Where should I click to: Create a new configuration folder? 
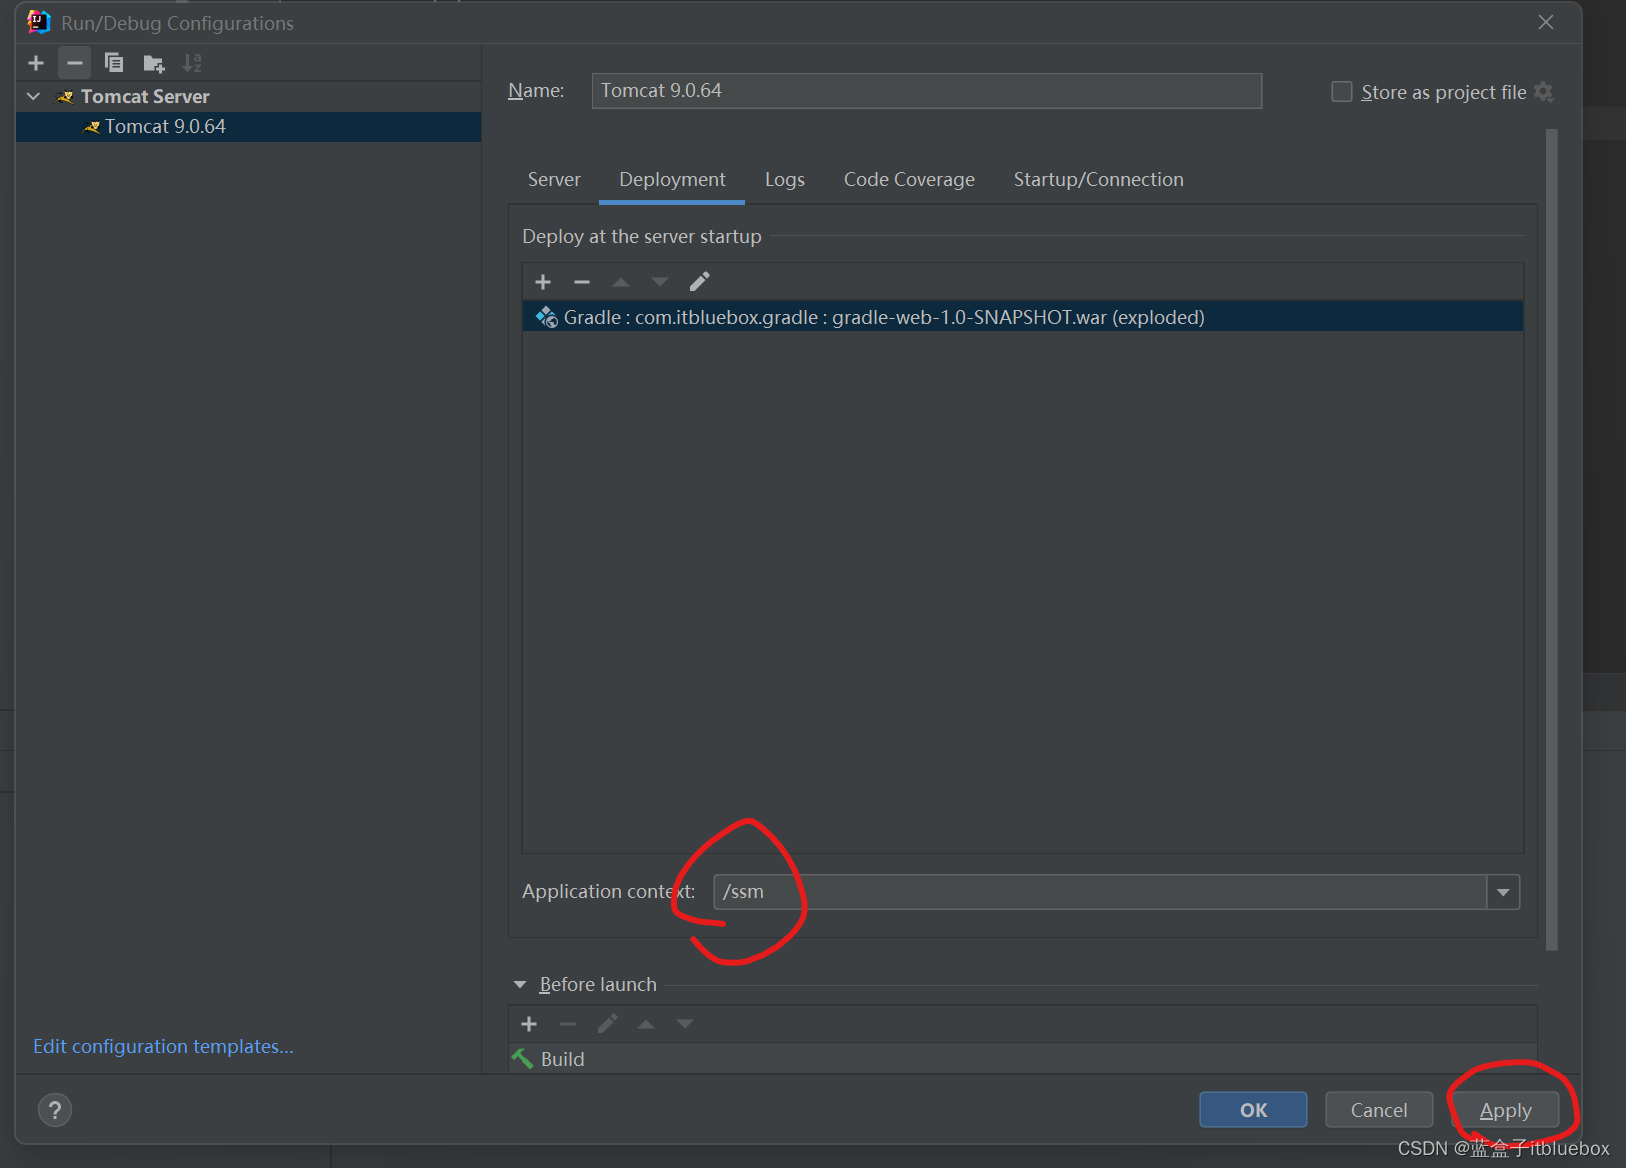tap(153, 63)
